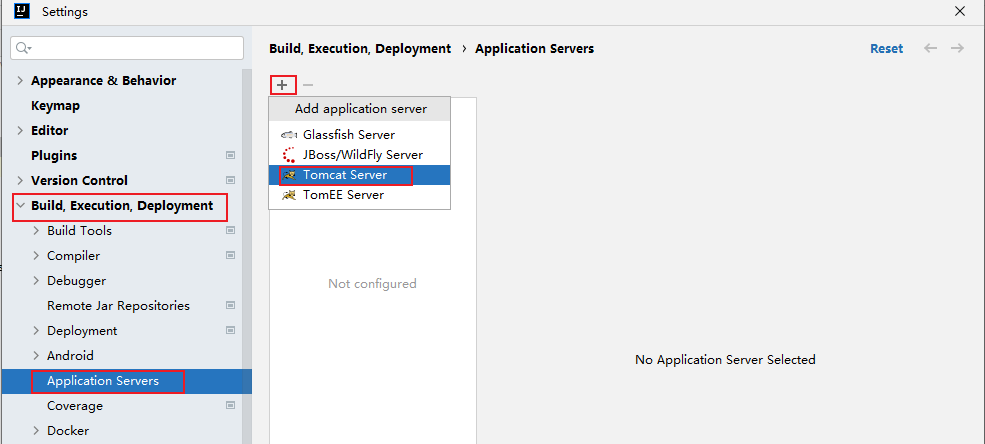Click the IntelliJ IDEA logo in title bar

[23, 11]
